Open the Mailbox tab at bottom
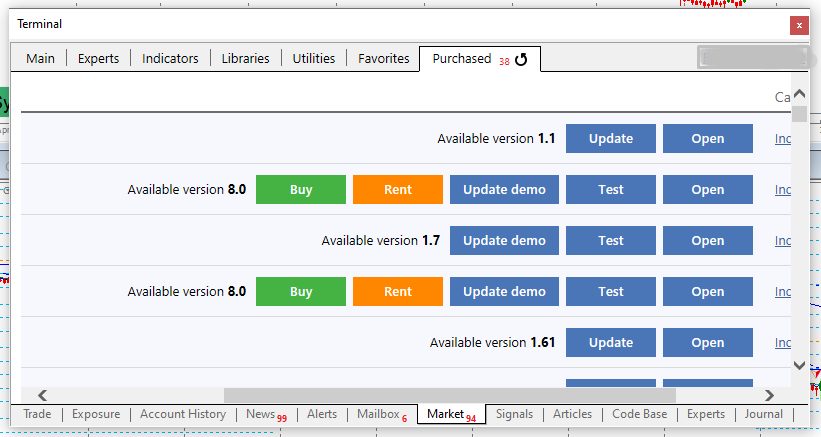Screen dimensions: 821x437 (x=379, y=414)
